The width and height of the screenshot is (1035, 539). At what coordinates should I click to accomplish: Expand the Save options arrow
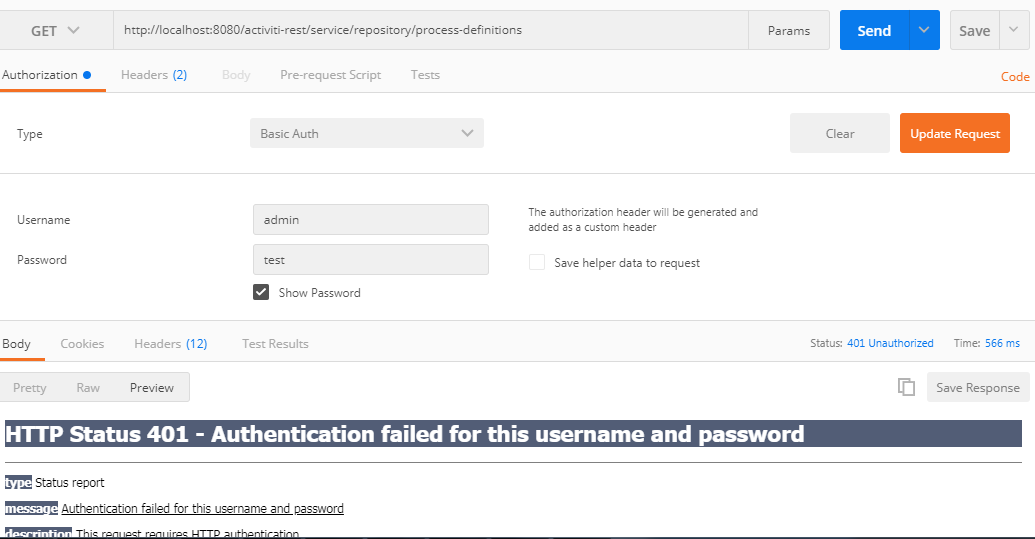coord(1014,30)
